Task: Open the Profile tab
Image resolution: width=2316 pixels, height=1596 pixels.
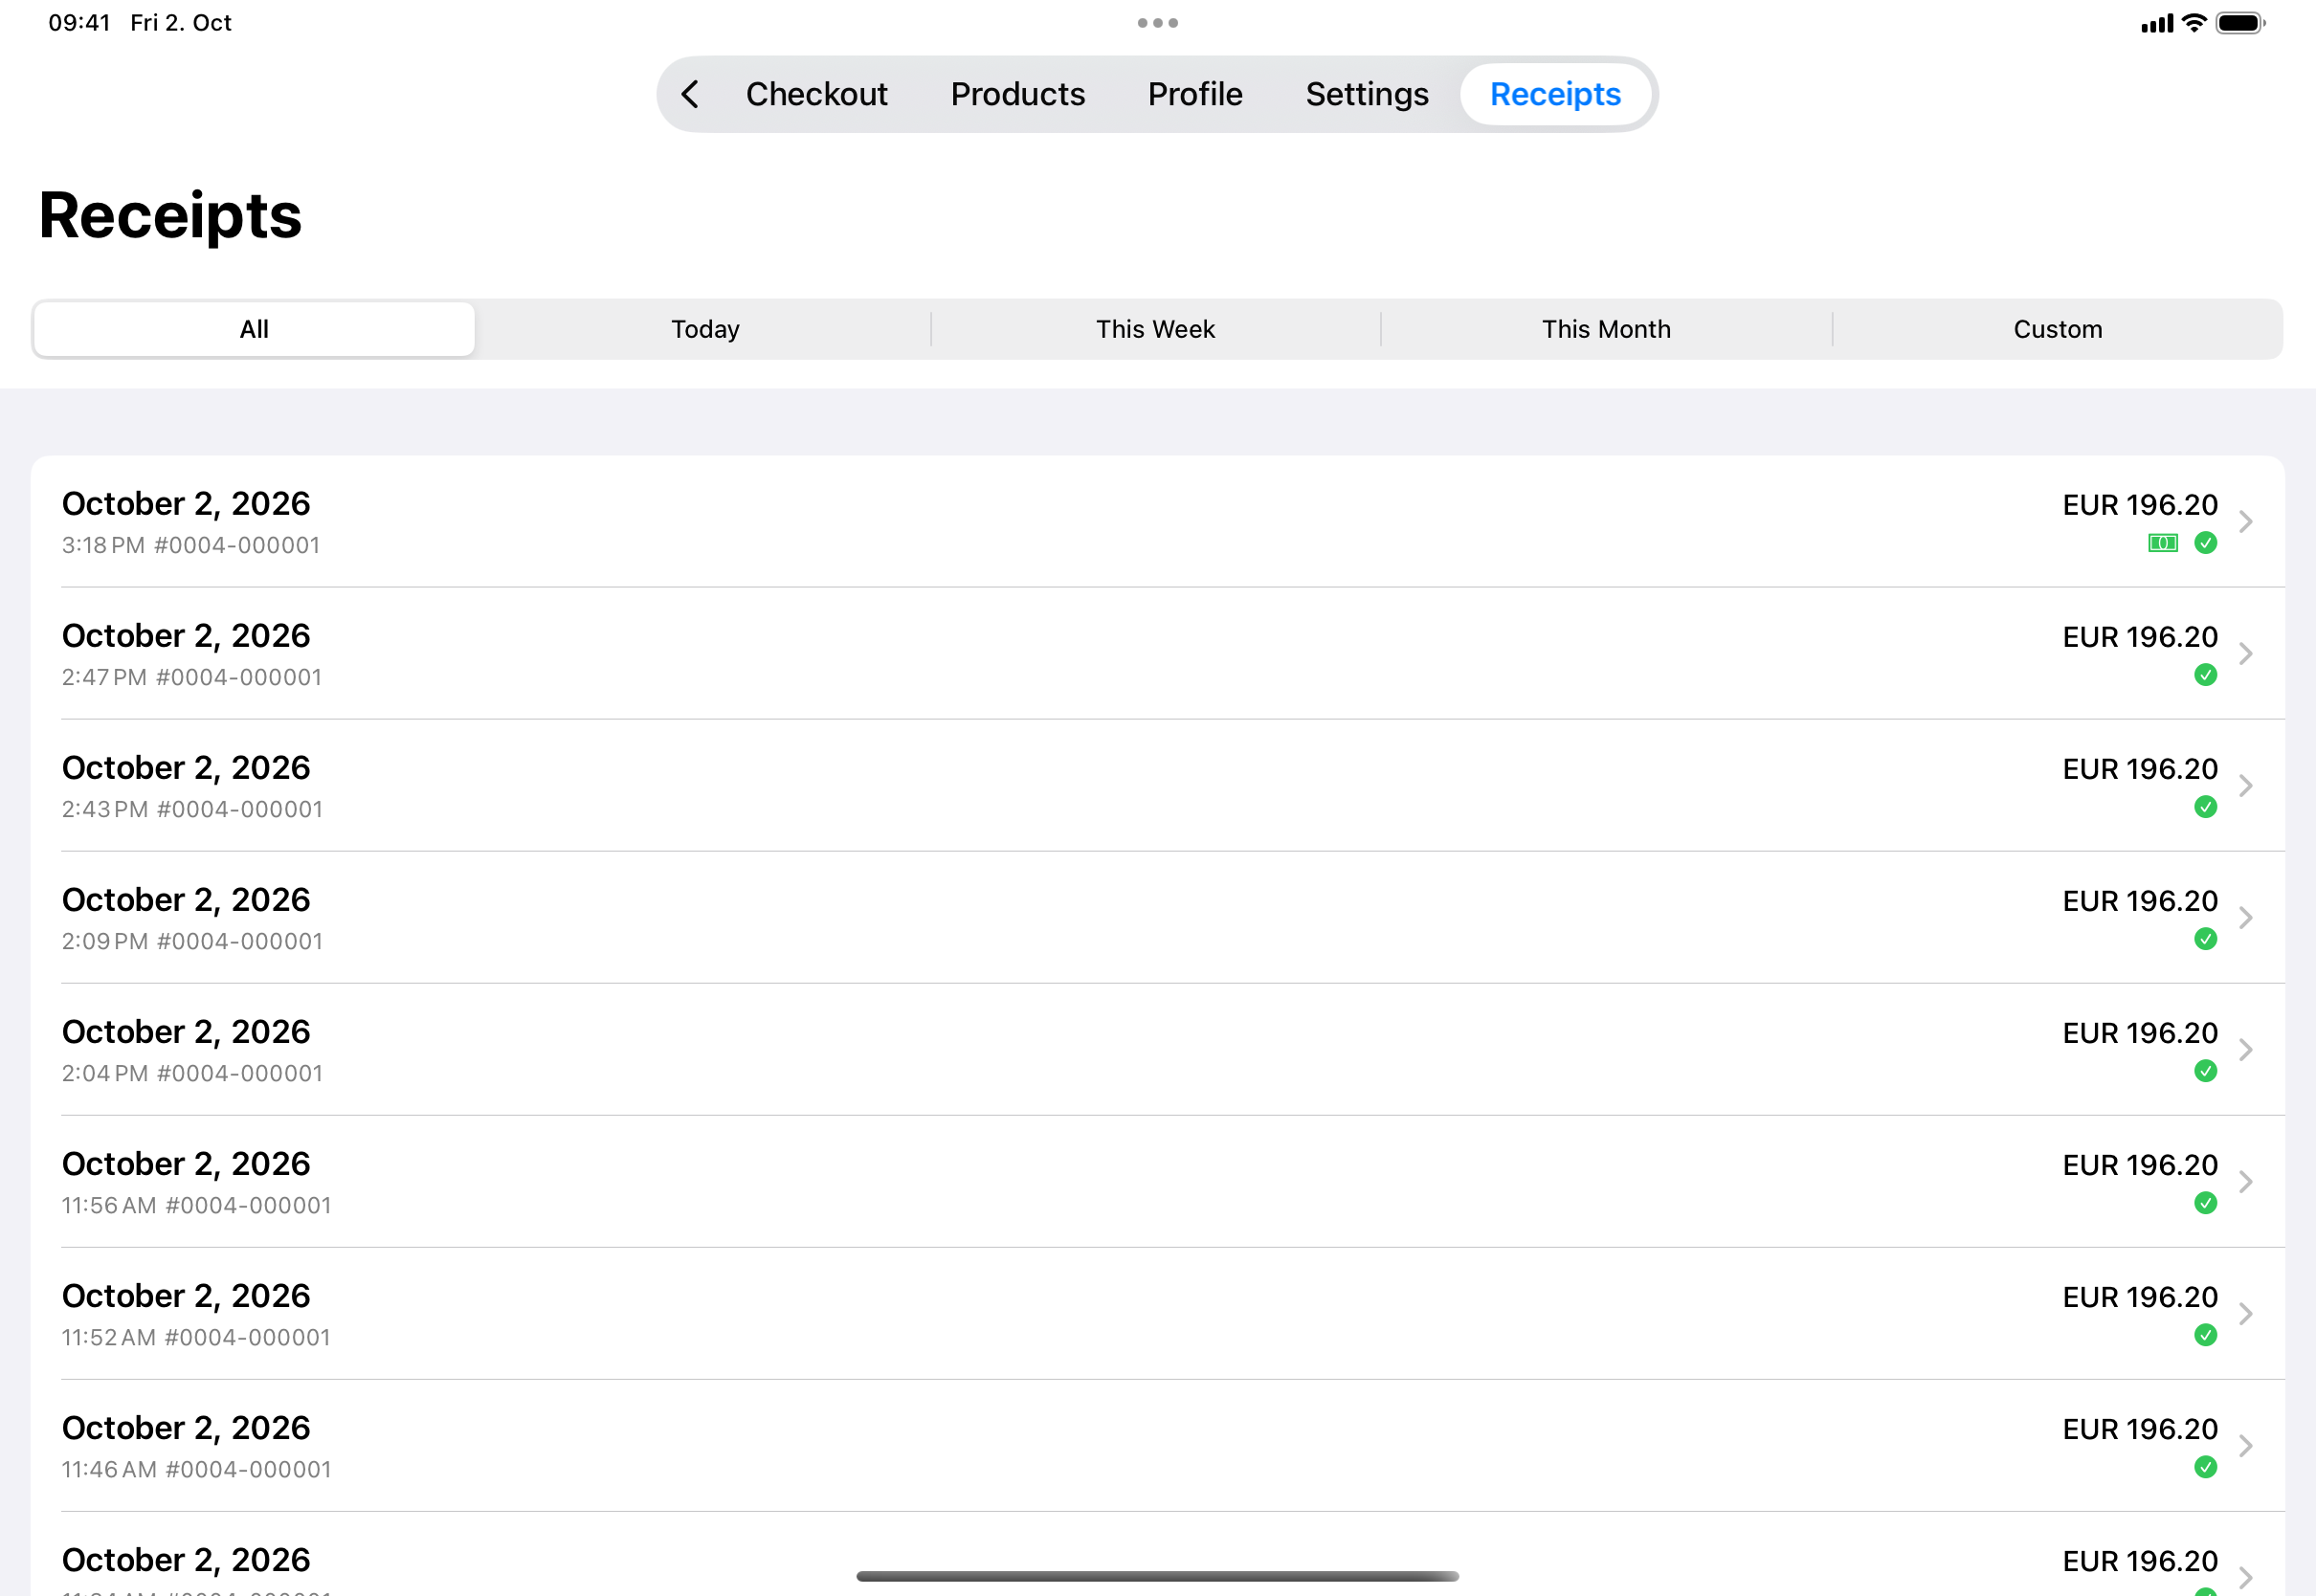Action: (x=1195, y=94)
